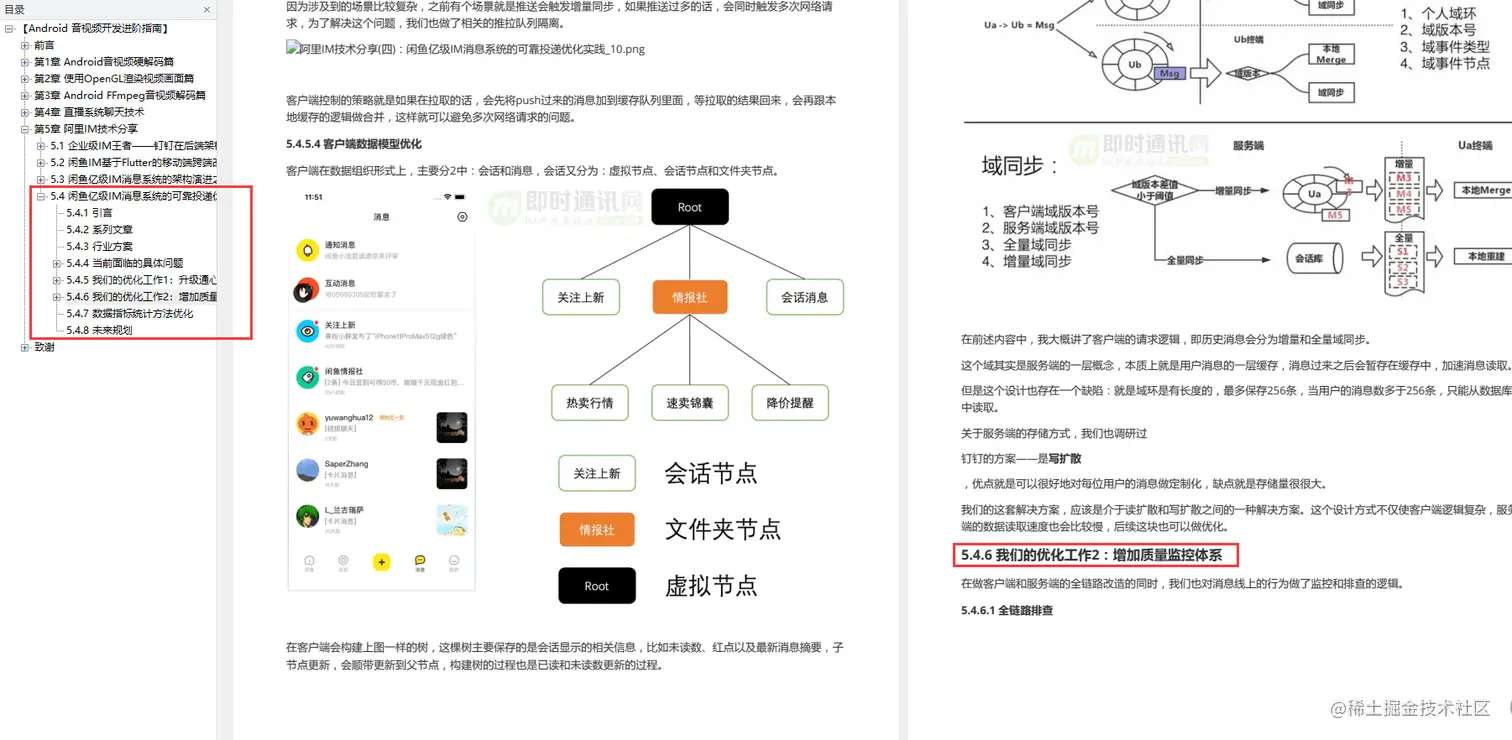Jump to 5.4.7 数据指标统计方法优化
Image resolution: width=1512 pixels, height=740 pixels.
[x=130, y=313]
